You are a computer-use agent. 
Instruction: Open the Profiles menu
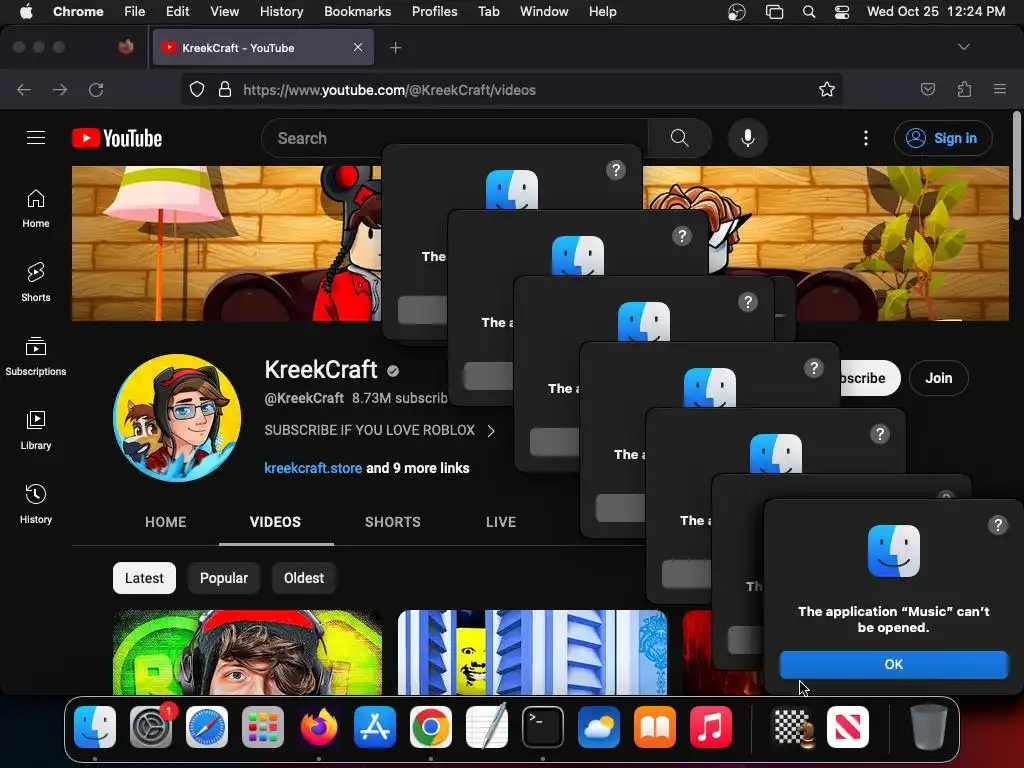[434, 12]
